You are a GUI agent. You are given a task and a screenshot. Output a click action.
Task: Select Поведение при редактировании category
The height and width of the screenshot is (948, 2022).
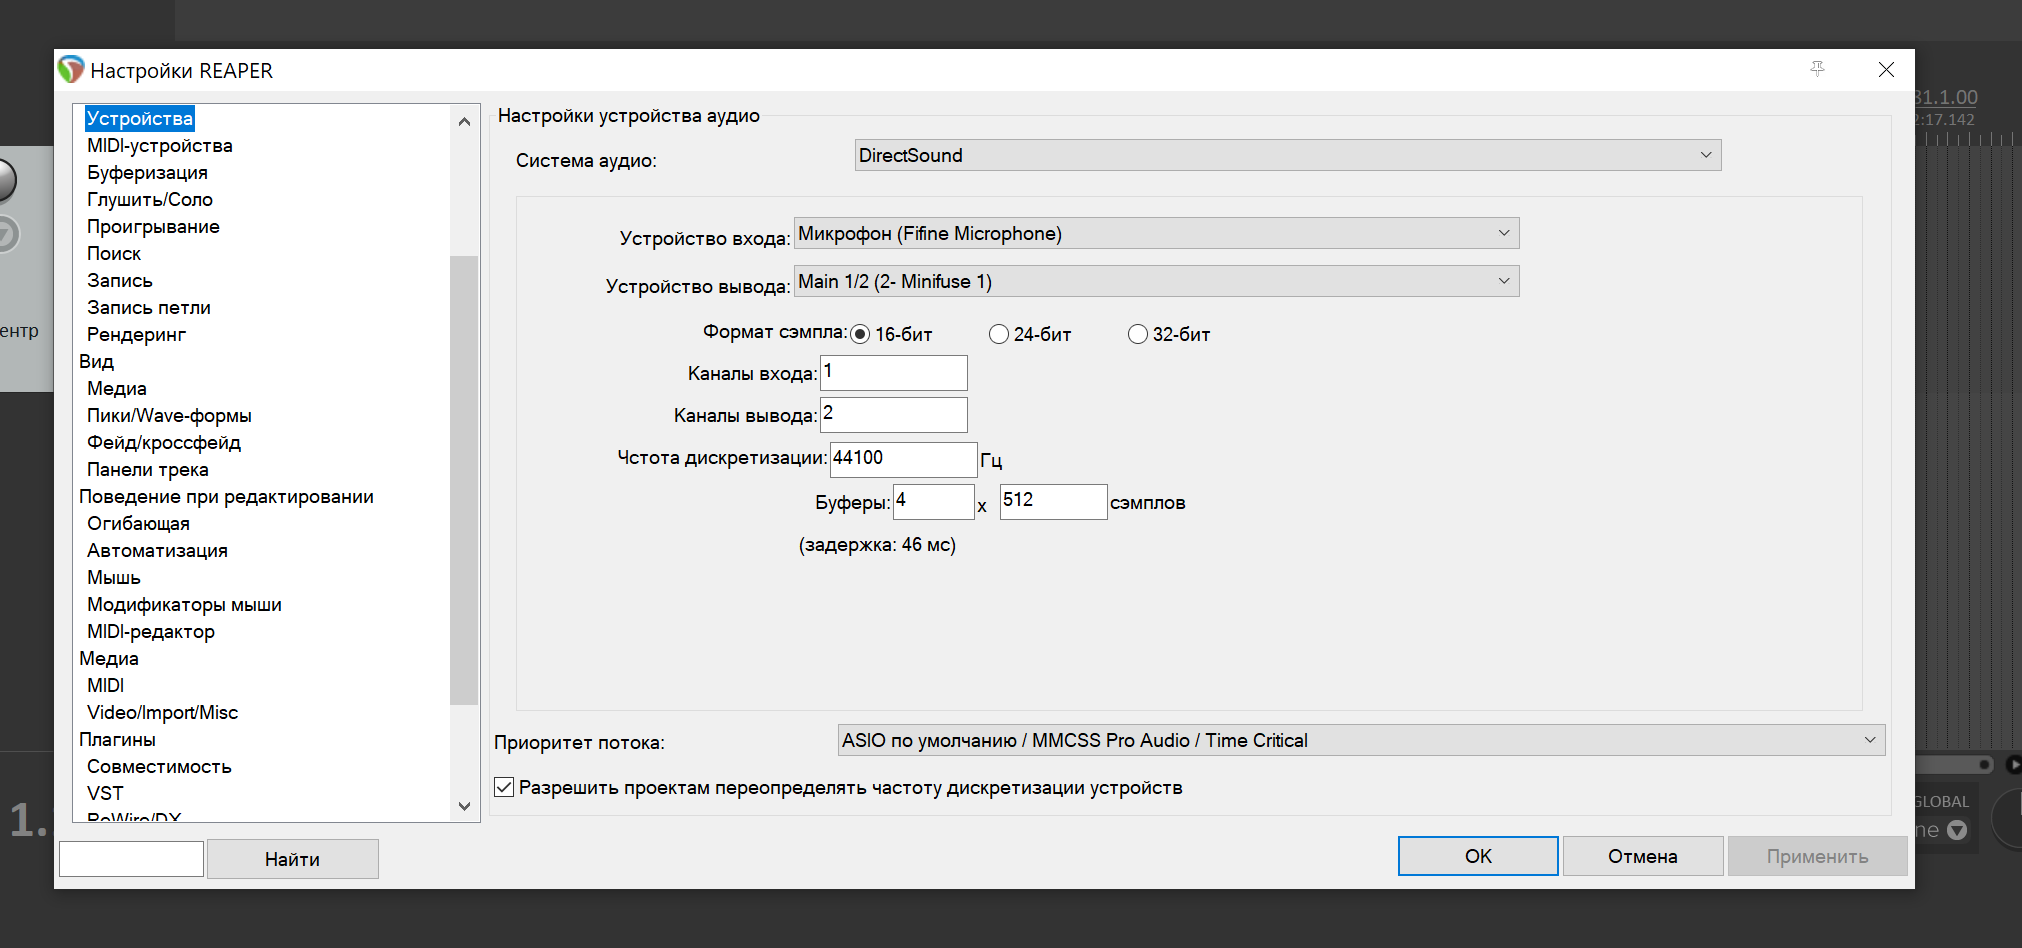point(226,497)
